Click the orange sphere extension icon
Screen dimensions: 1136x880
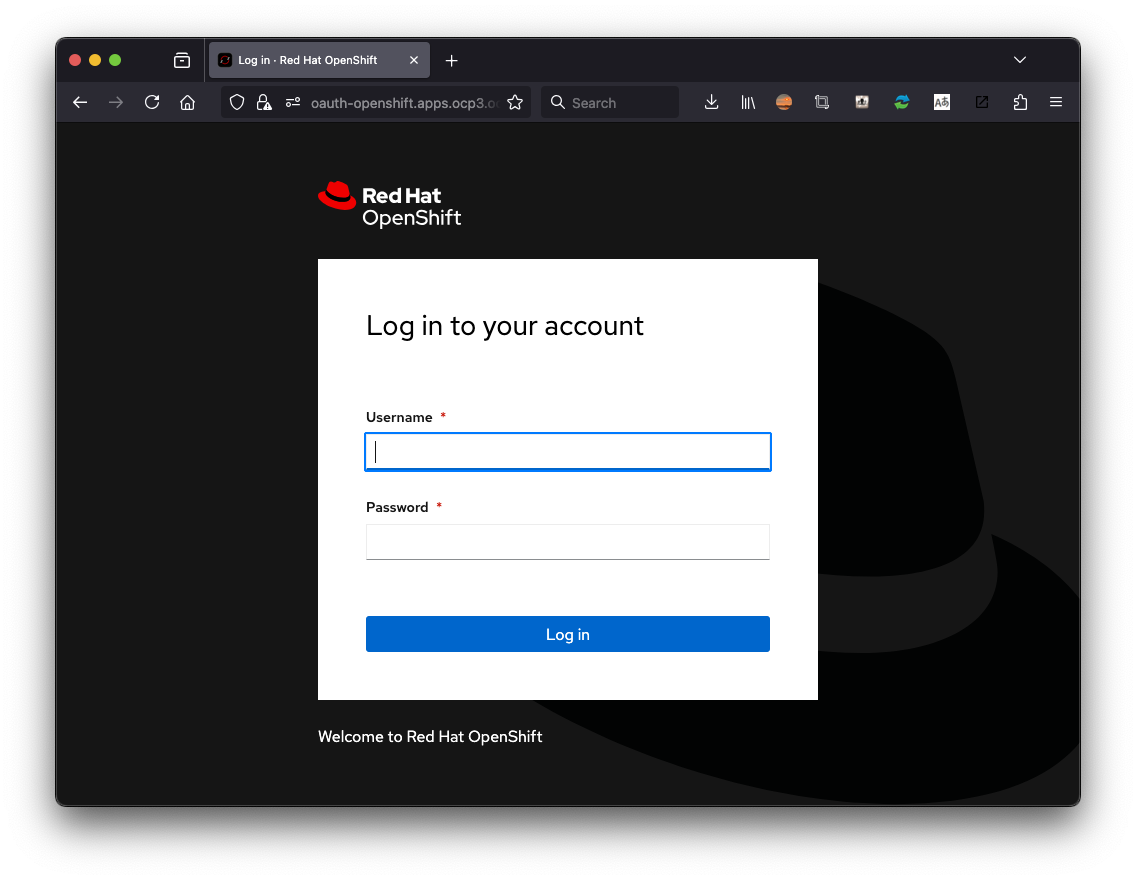tap(784, 103)
